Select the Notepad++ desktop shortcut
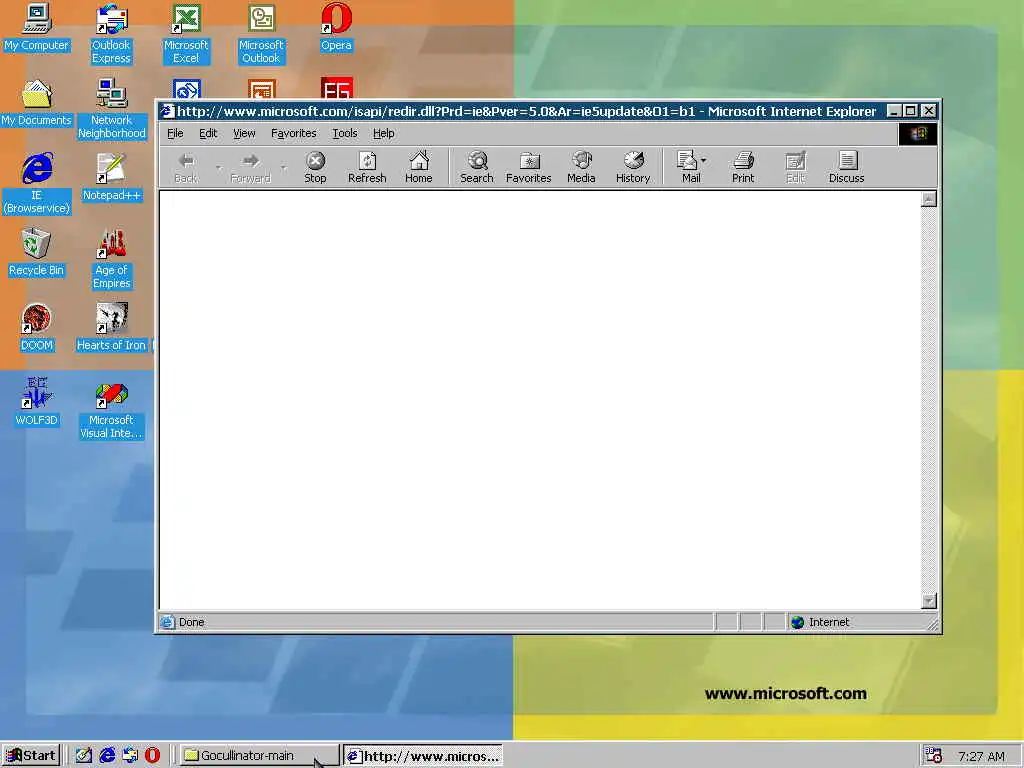Image resolution: width=1024 pixels, height=768 pixels. click(112, 178)
